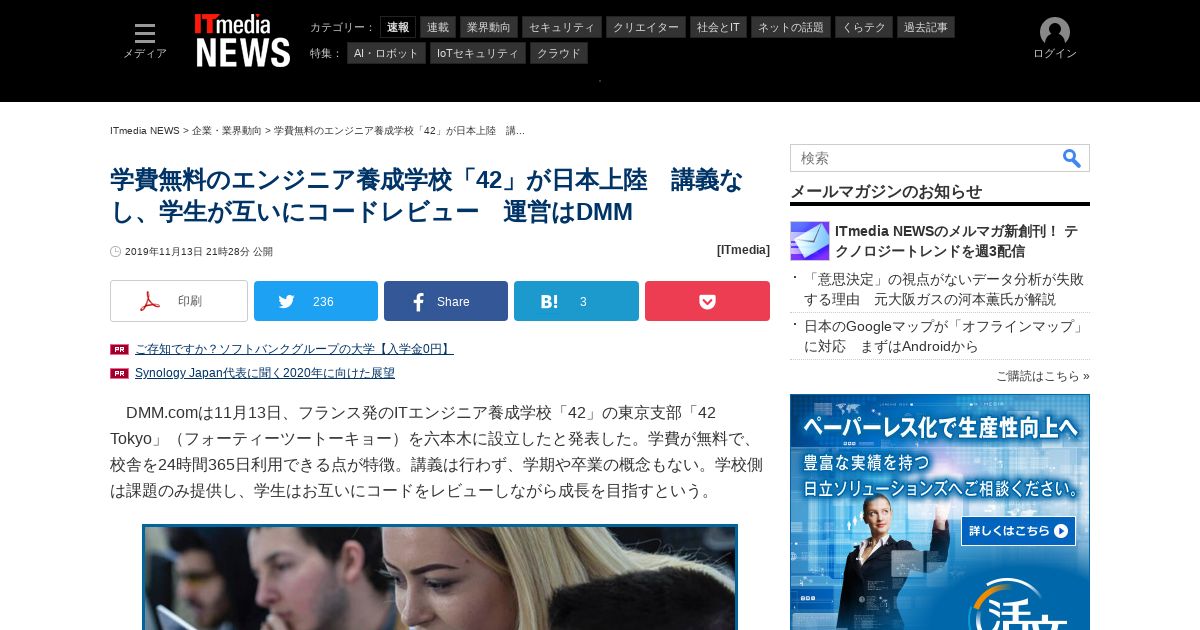Click the [ITmedia] author label
1200x630 pixels.
743,250
